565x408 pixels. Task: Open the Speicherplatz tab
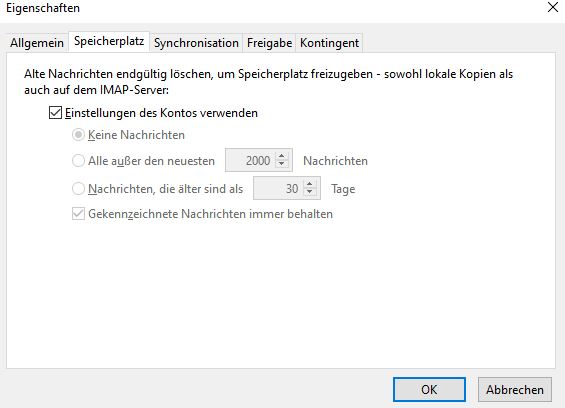coord(109,42)
